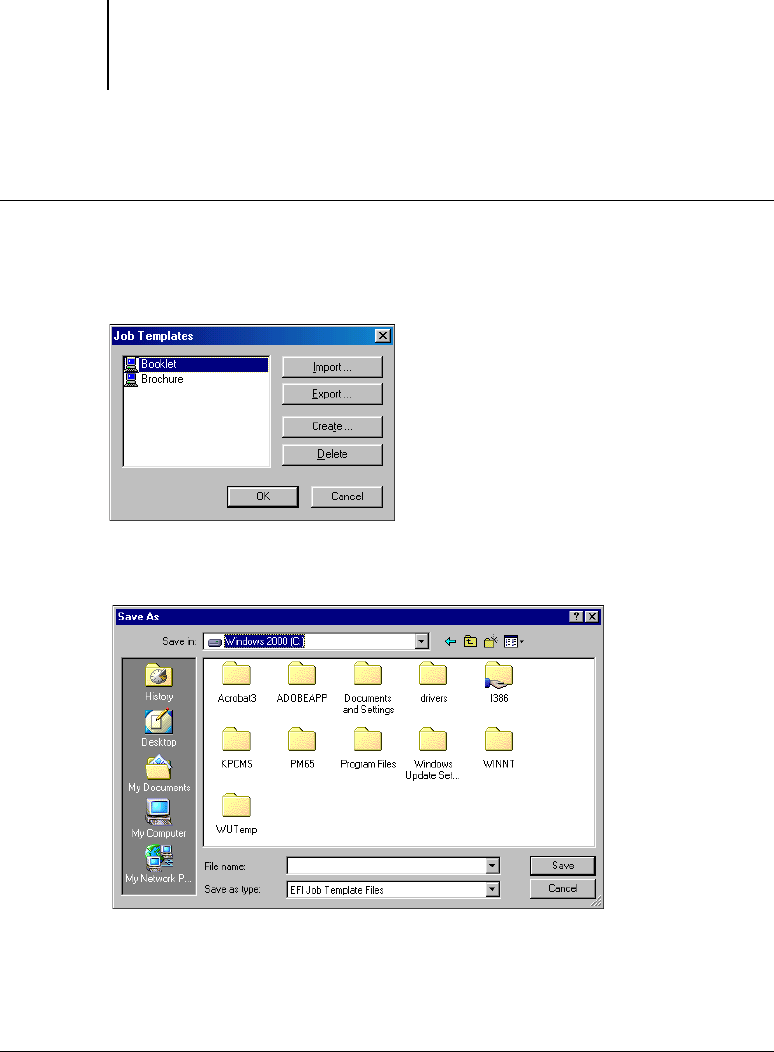Expand the File name dropdown arrow
774x1052 pixels.
pyautogui.click(x=492, y=866)
